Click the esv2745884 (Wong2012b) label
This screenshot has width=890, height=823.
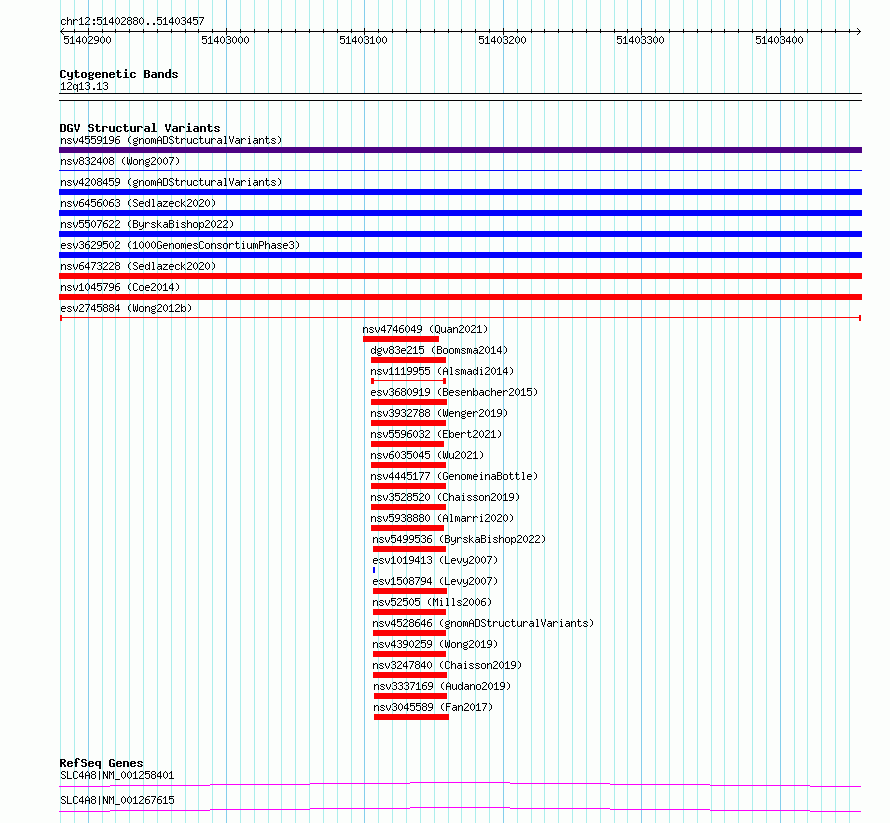point(126,308)
